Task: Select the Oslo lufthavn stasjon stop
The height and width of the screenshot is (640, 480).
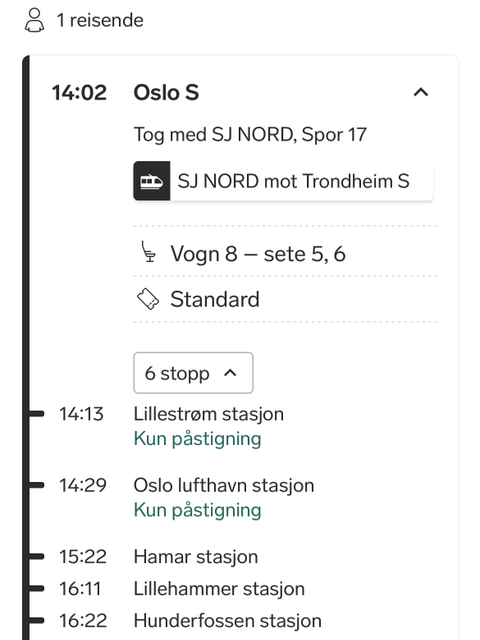Action: [224, 486]
